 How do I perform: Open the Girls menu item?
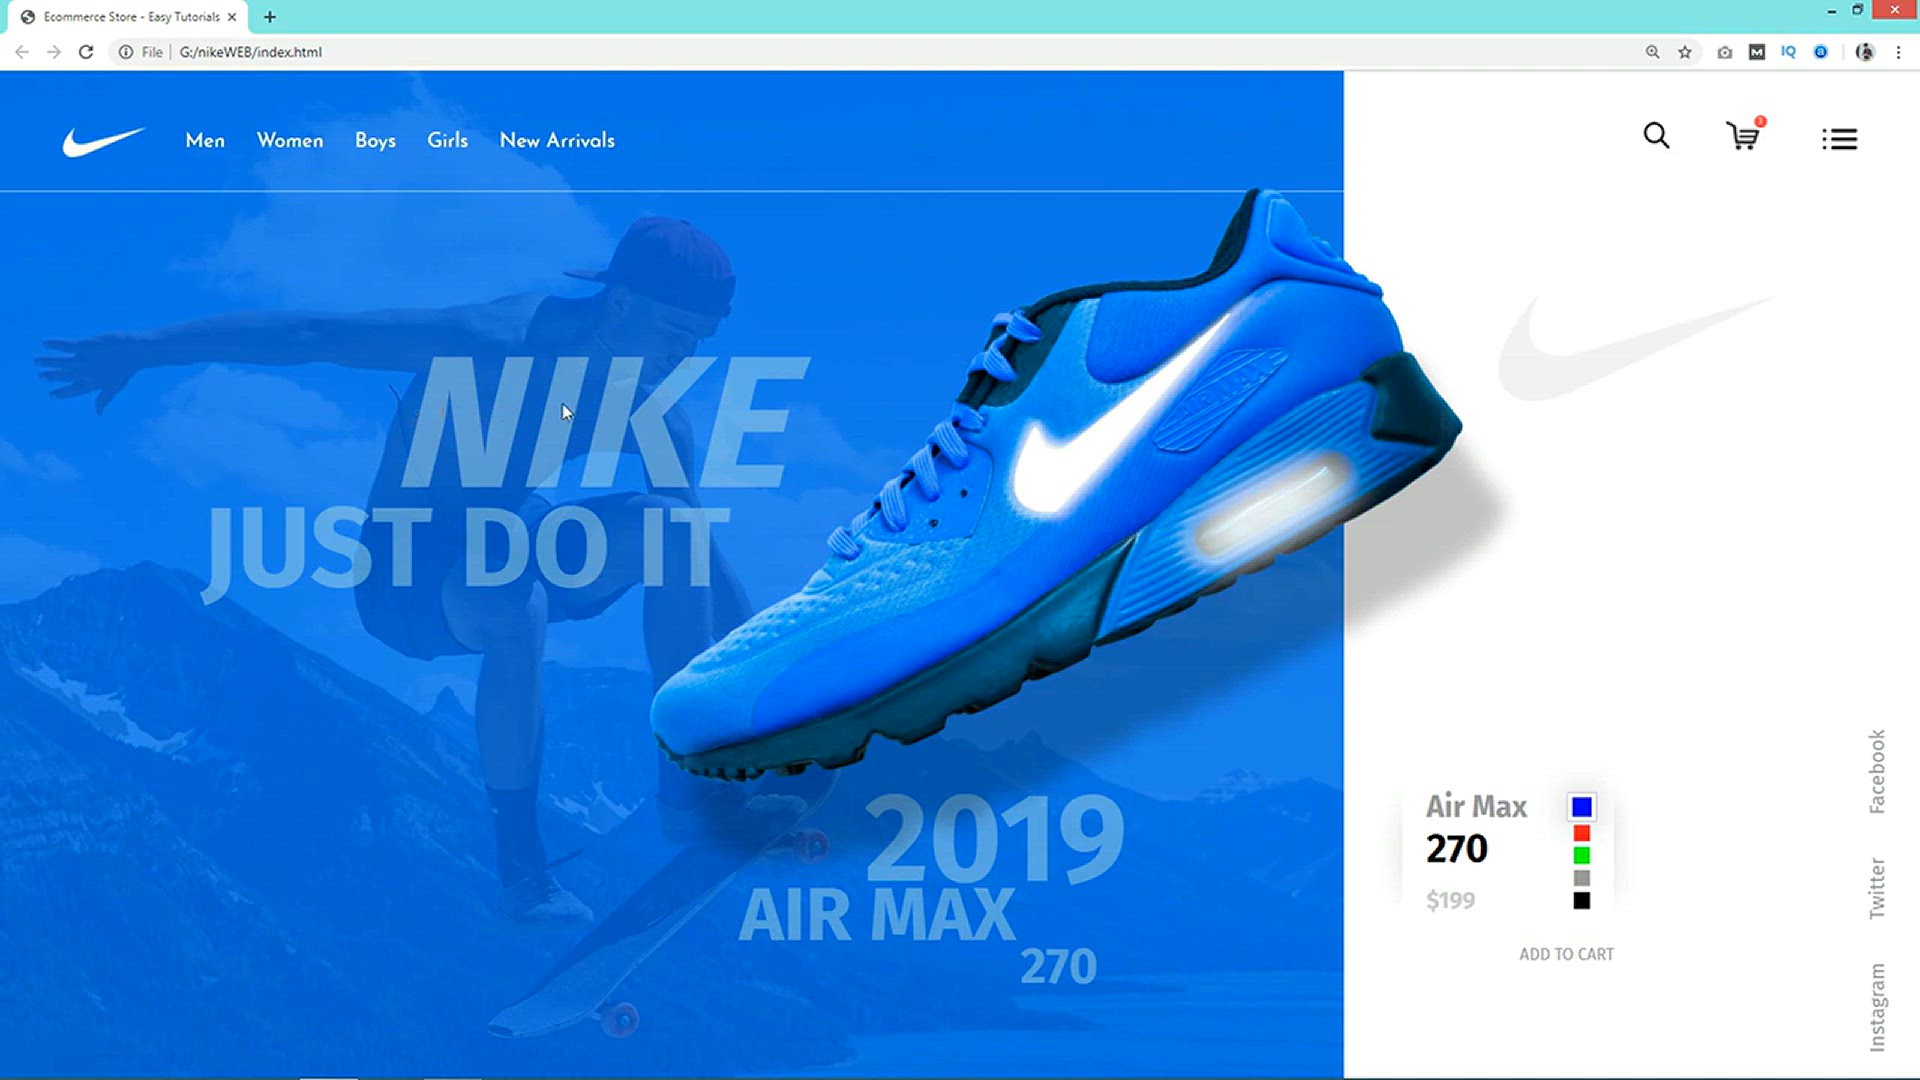point(447,141)
